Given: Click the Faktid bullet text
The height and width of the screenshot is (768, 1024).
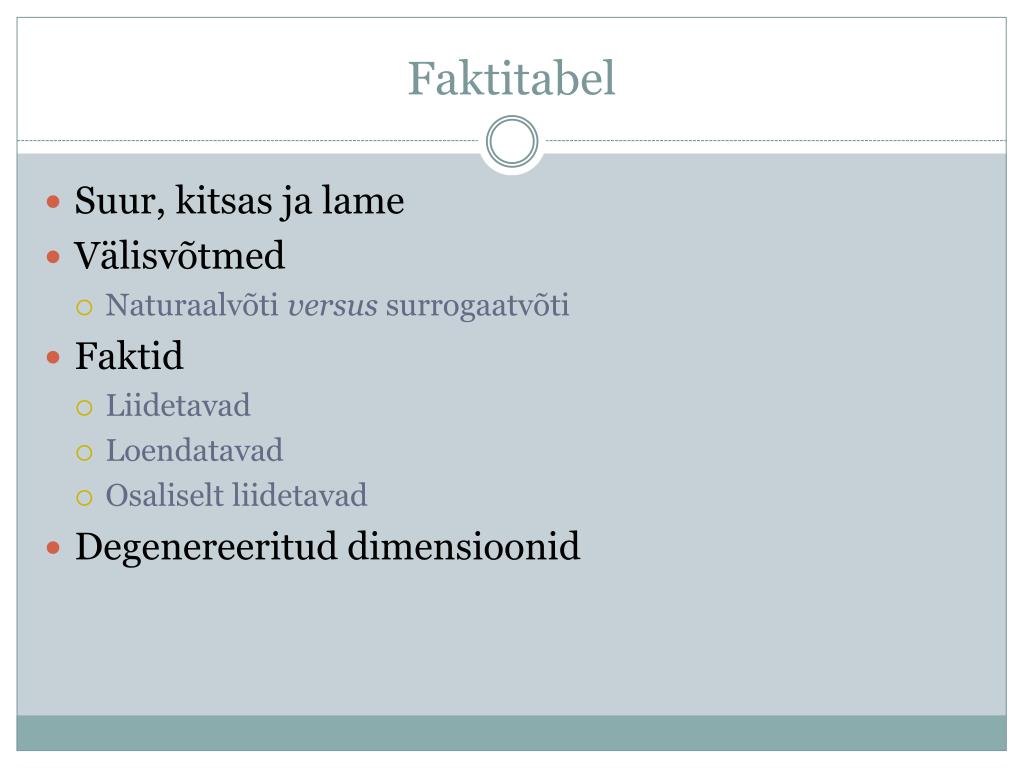Looking at the screenshot, I should pyautogui.click(x=129, y=356).
